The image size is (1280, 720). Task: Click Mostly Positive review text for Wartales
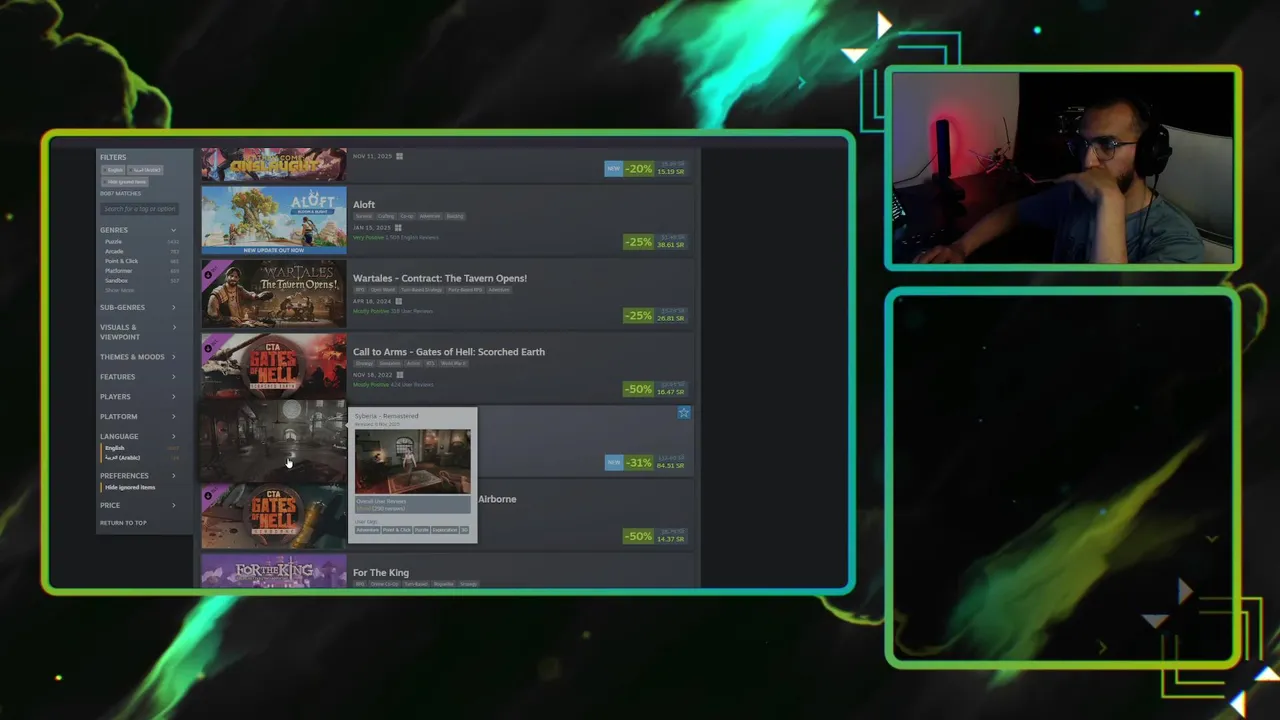click(371, 311)
